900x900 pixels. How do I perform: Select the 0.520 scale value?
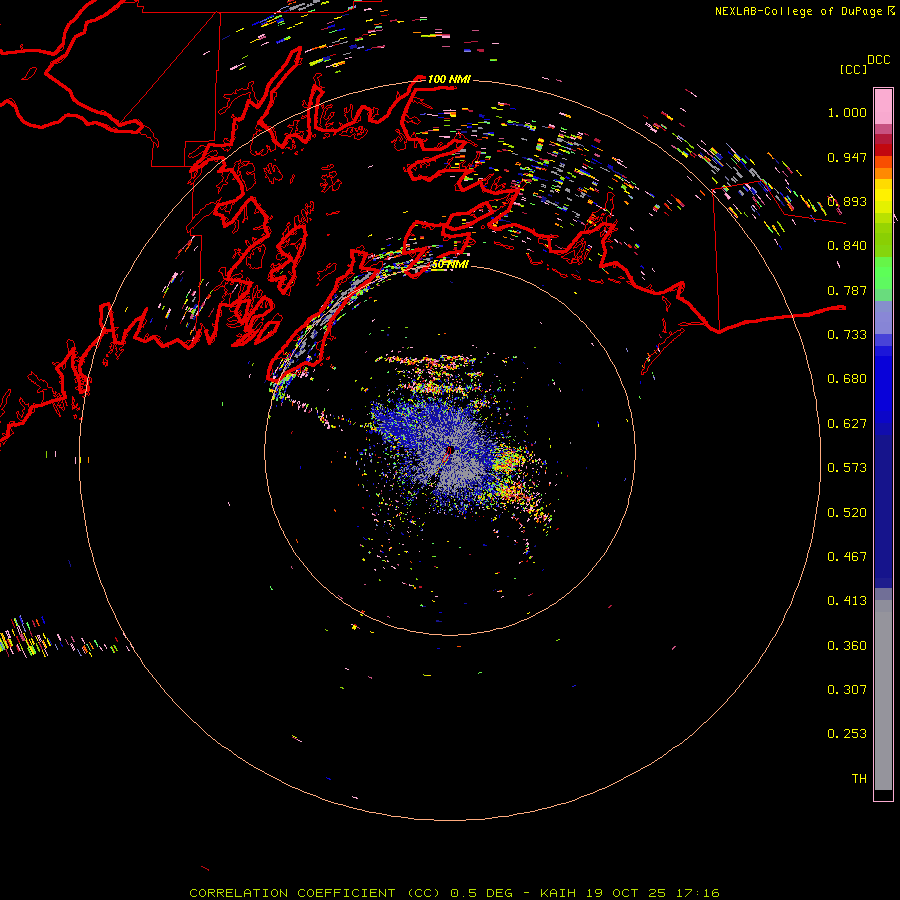pos(847,513)
